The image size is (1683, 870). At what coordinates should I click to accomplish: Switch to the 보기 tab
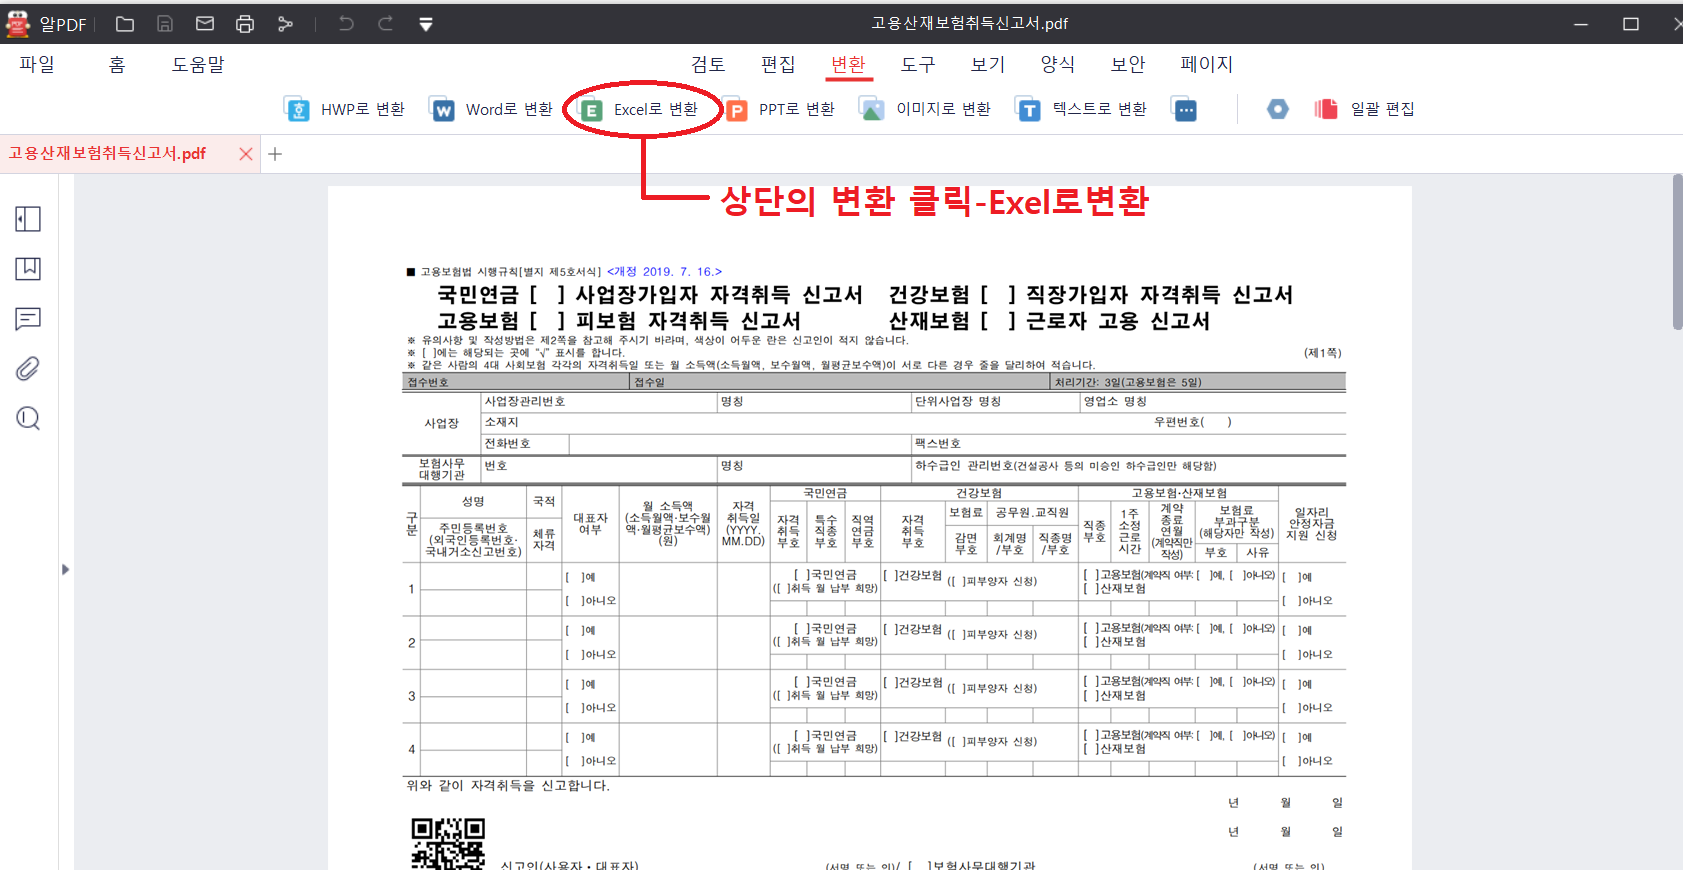988,65
